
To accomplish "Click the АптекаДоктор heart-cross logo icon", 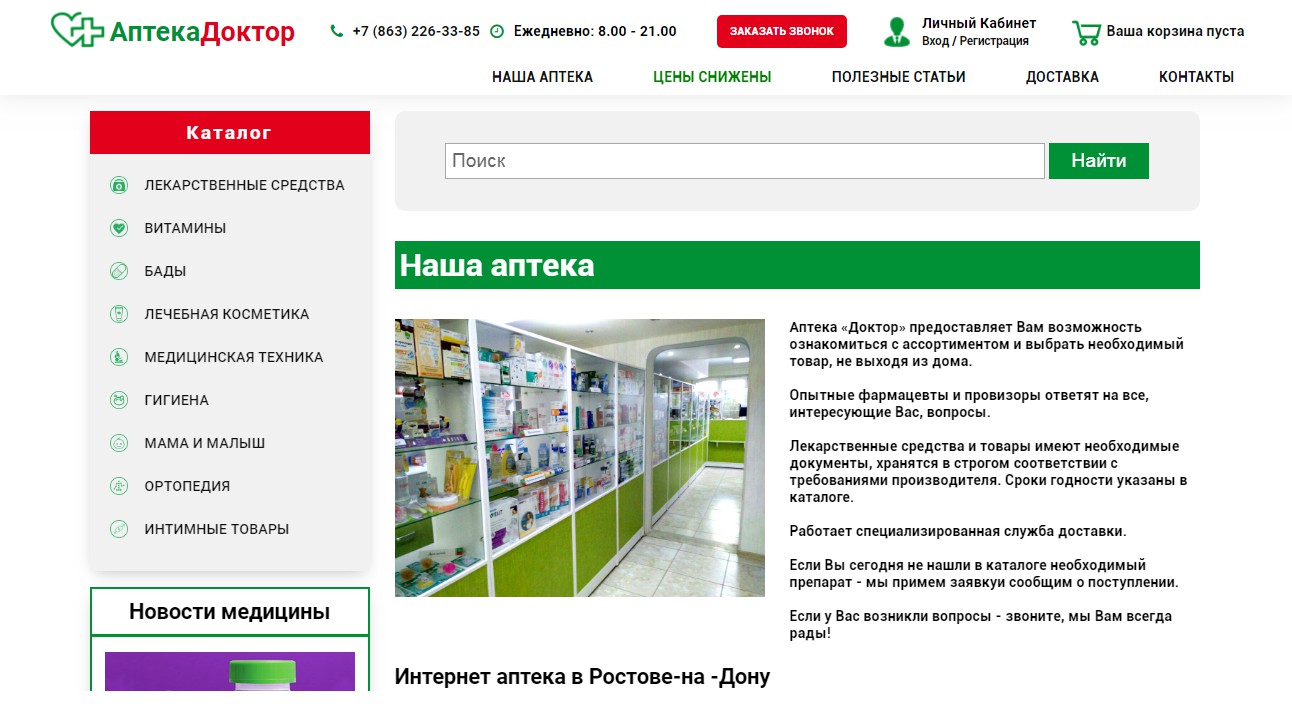I will coord(77,30).
